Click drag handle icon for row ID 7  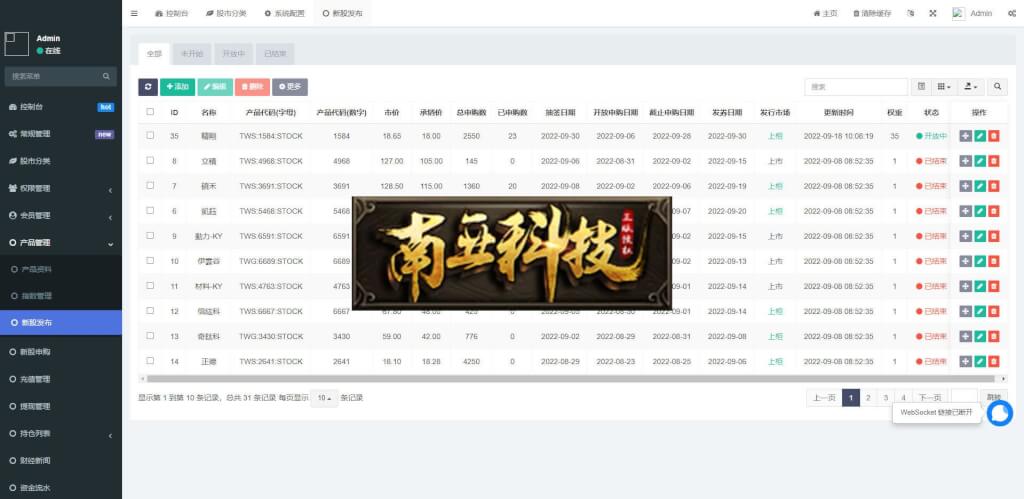[966, 186]
